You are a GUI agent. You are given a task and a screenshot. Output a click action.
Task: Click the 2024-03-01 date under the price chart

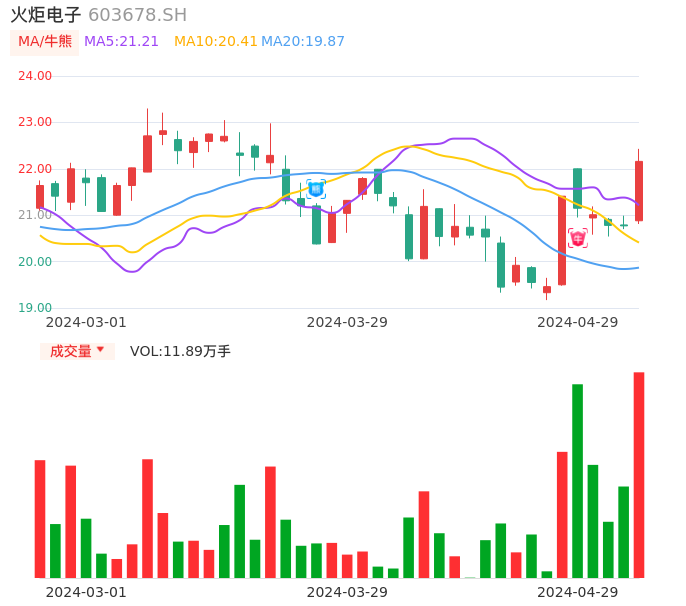pyautogui.click(x=86, y=322)
